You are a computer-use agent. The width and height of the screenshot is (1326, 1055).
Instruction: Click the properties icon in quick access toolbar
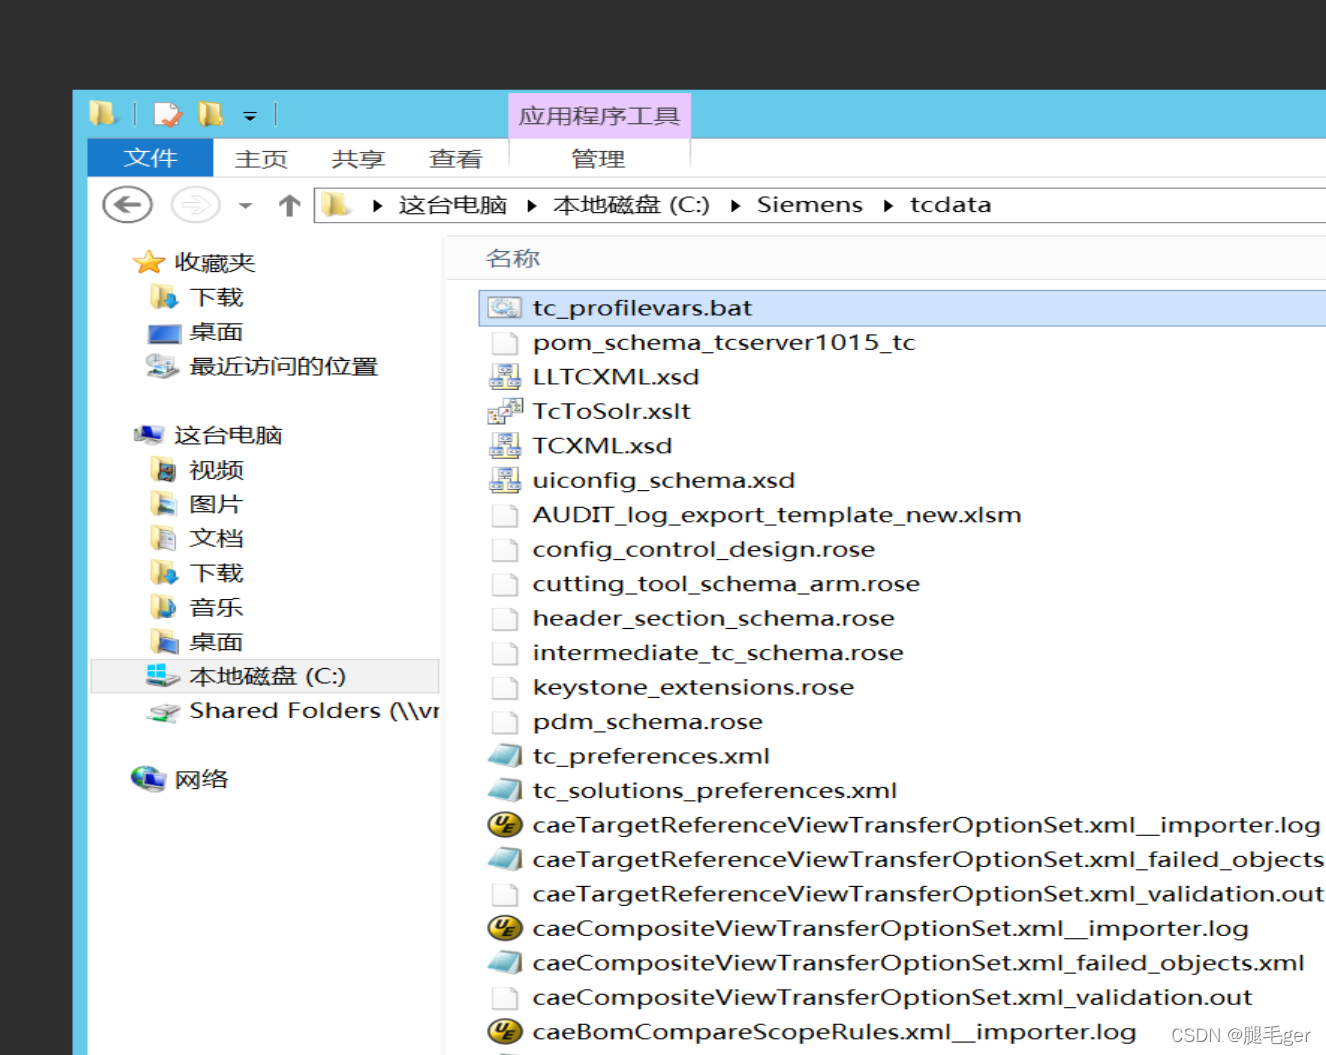168,113
